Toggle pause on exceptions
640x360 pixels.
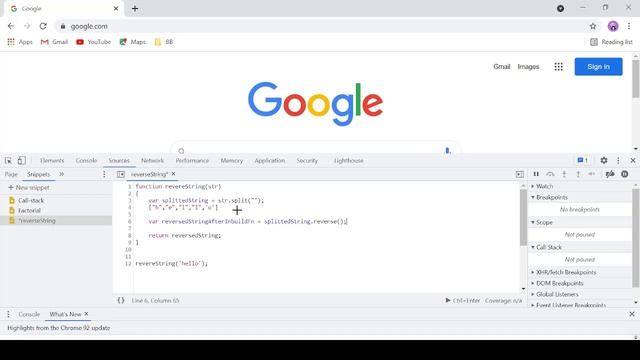coord(624,174)
